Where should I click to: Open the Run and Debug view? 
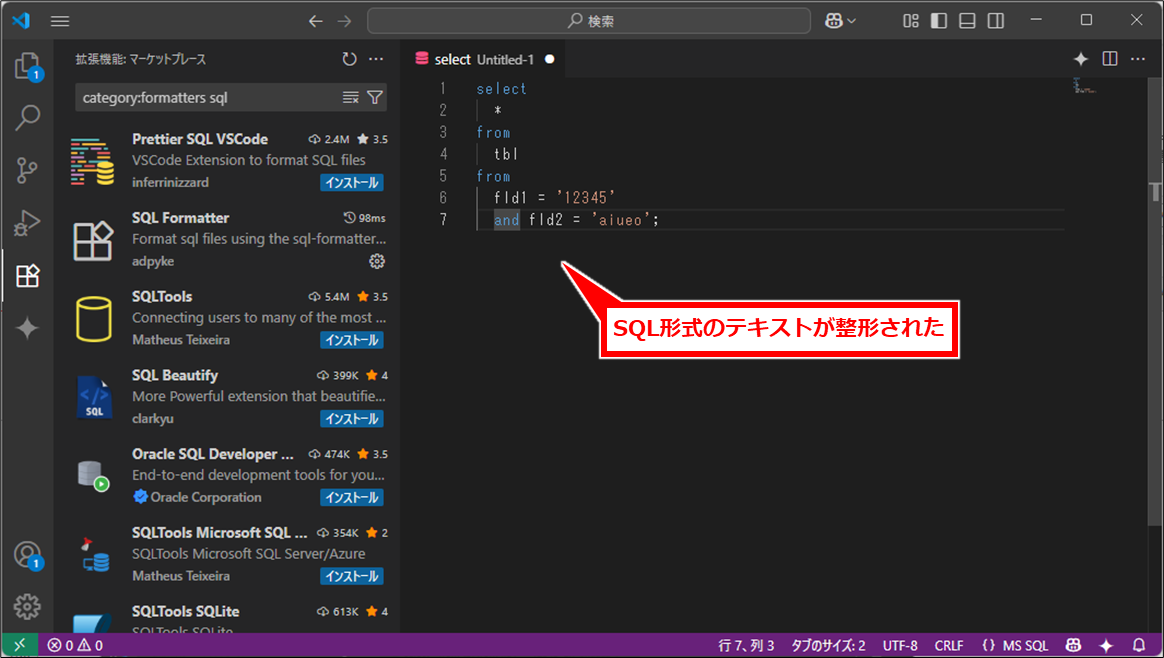[x=27, y=223]
